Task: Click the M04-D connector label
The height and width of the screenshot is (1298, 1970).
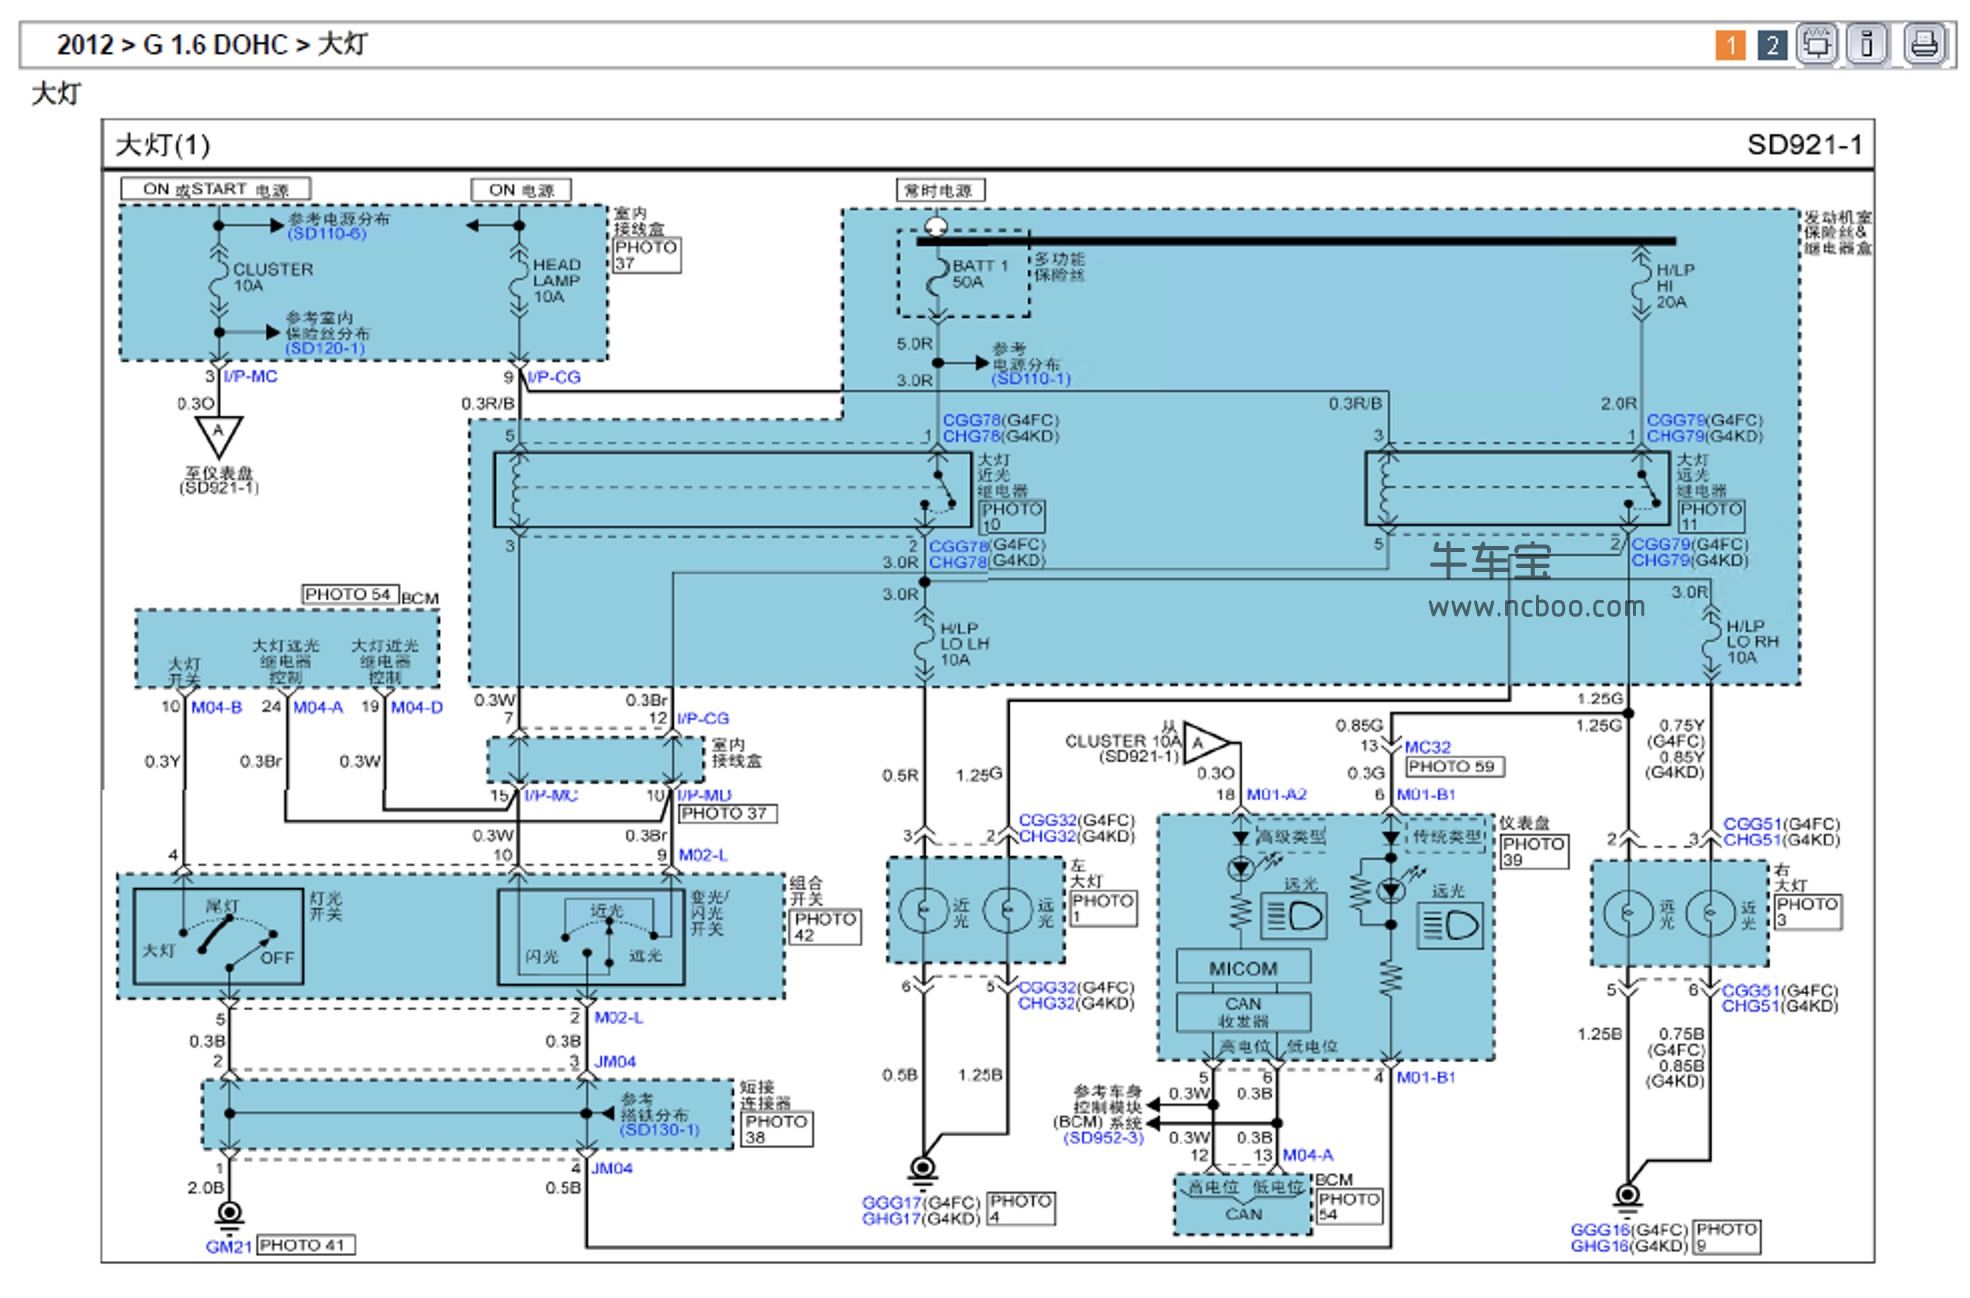Action: [x=417, y=708]
